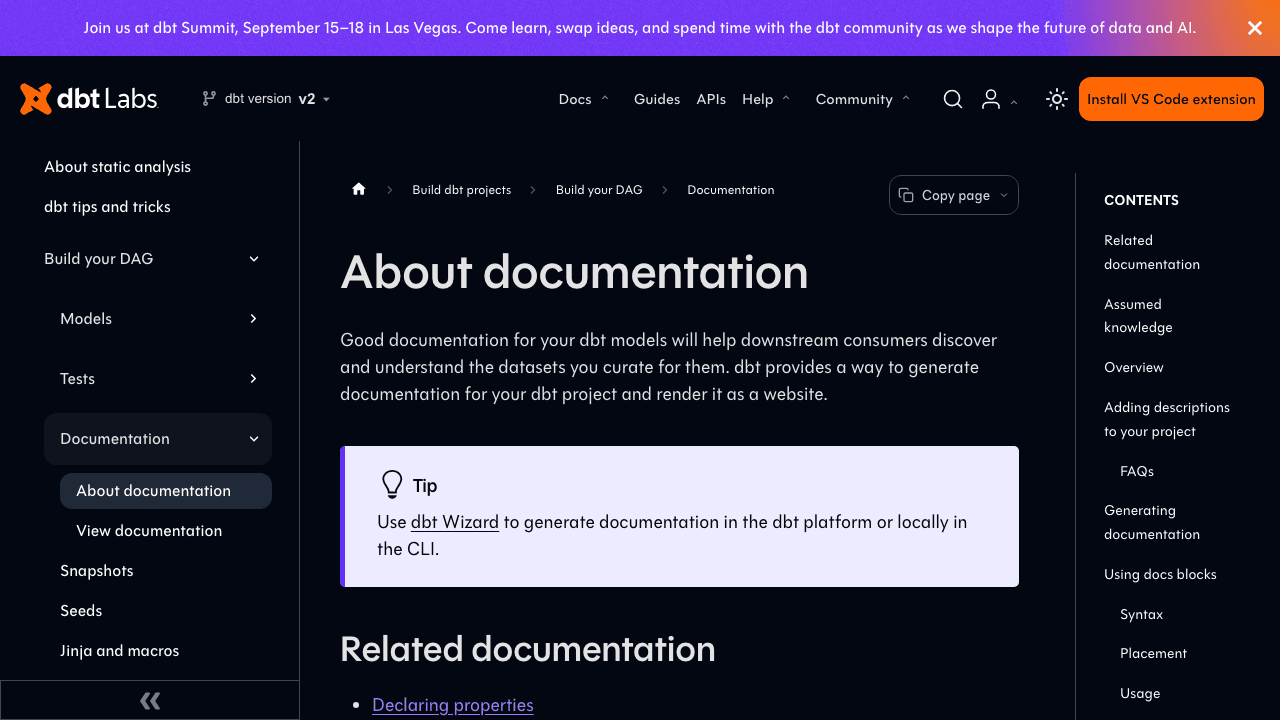Viewport: 1280px width, 720px height.
Task: Jump to Using docs blocks in contents
Action: tap(1160, 574)
